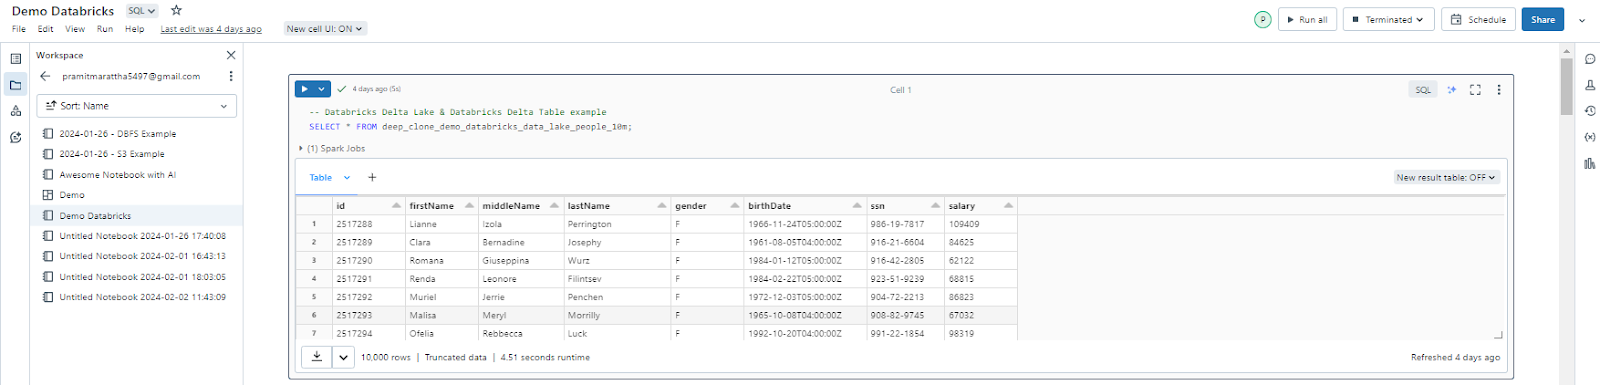Open the Assistant sparkle icon in Cell 1
Screen dimensions: 1600x385
tap(1452, 89)
